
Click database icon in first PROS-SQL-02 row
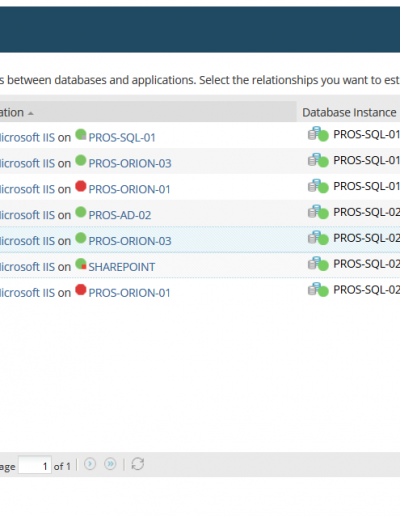318,212
